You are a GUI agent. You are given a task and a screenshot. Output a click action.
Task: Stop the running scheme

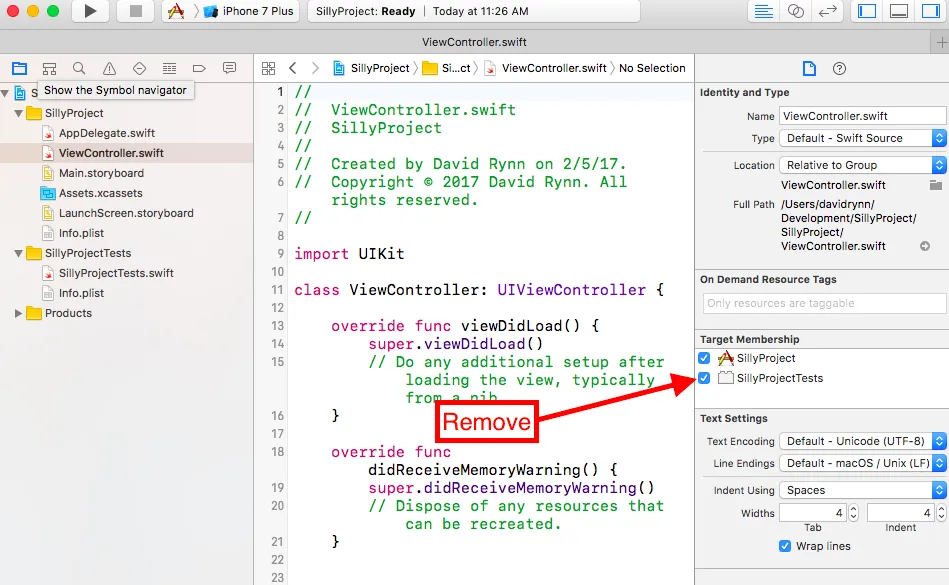(x=136, y=11)
